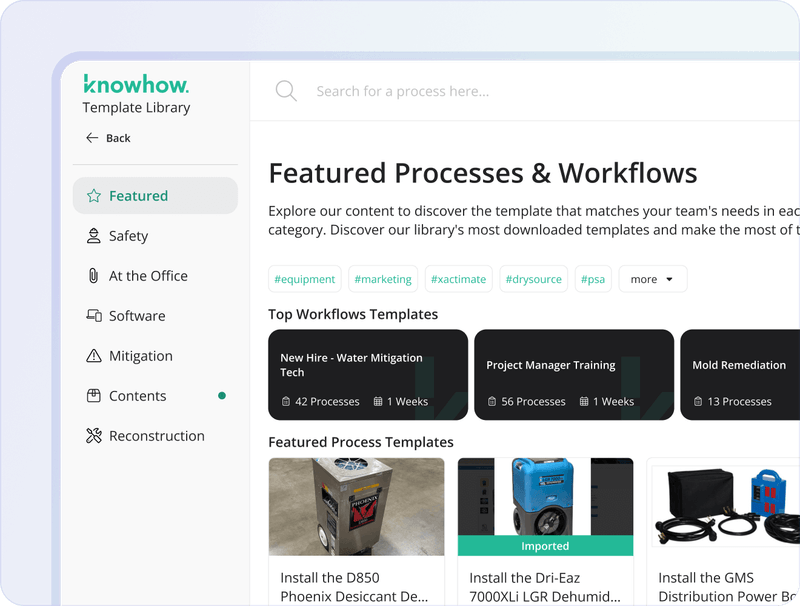
Task: Click the Back link with arrow
Action: 108,138
